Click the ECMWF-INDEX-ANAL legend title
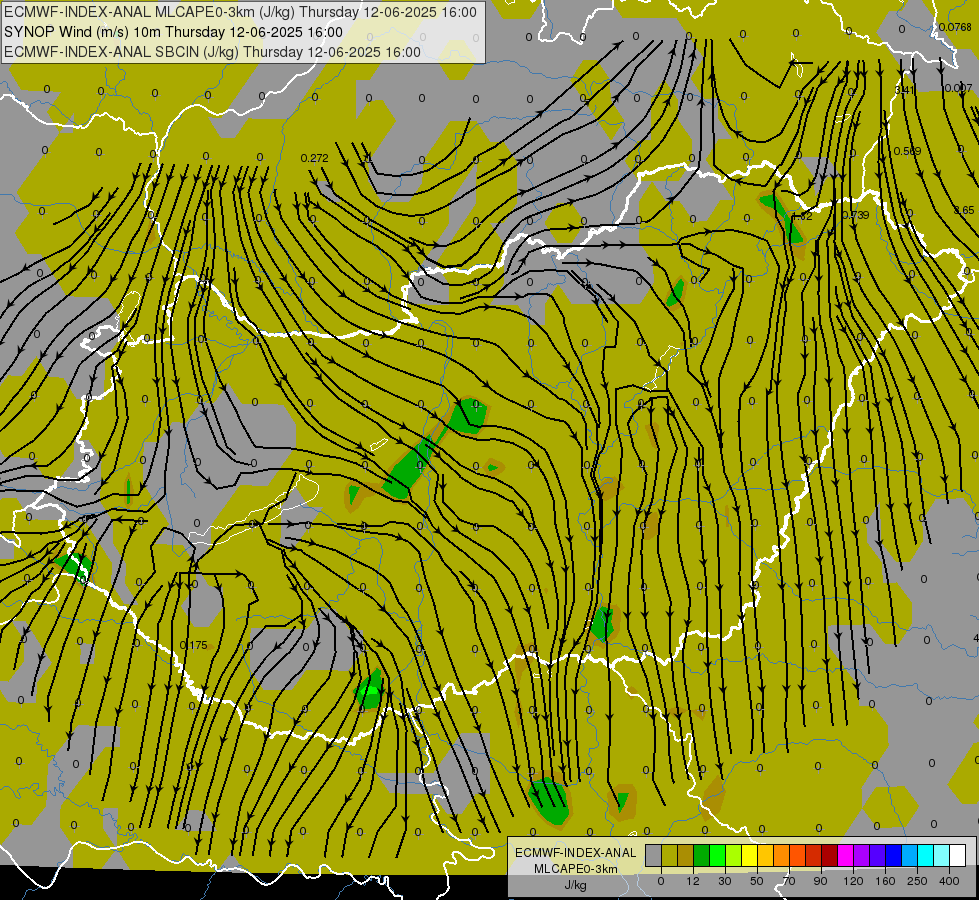Image resolution: width=979 pixels, height=900 pixels. (x=576, y=853)
